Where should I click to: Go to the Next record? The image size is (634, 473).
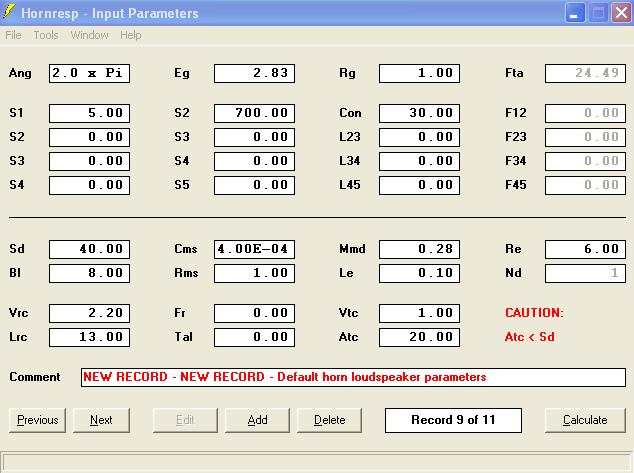click(101, 420)
